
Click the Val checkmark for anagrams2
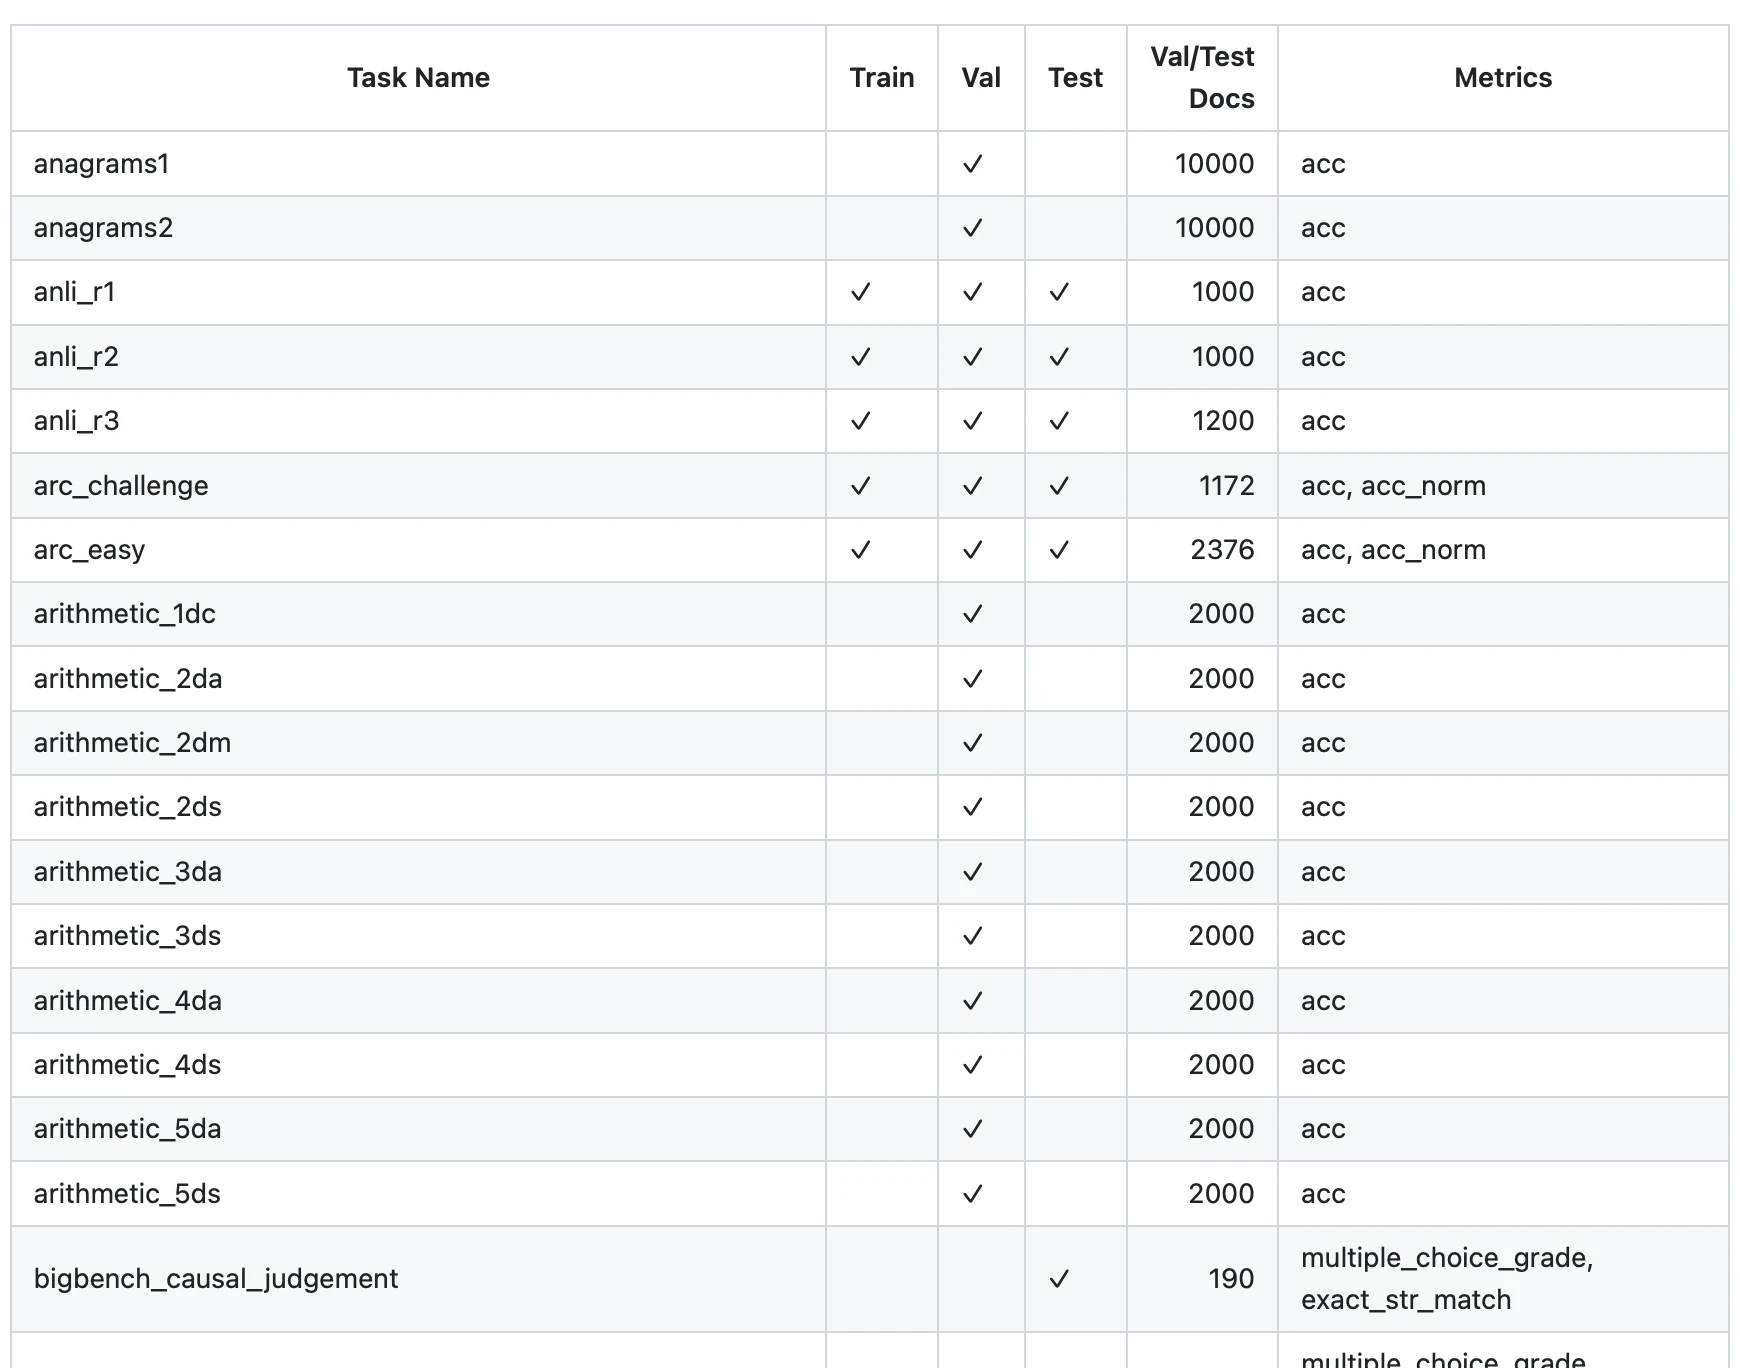click(x=972, y=228)
